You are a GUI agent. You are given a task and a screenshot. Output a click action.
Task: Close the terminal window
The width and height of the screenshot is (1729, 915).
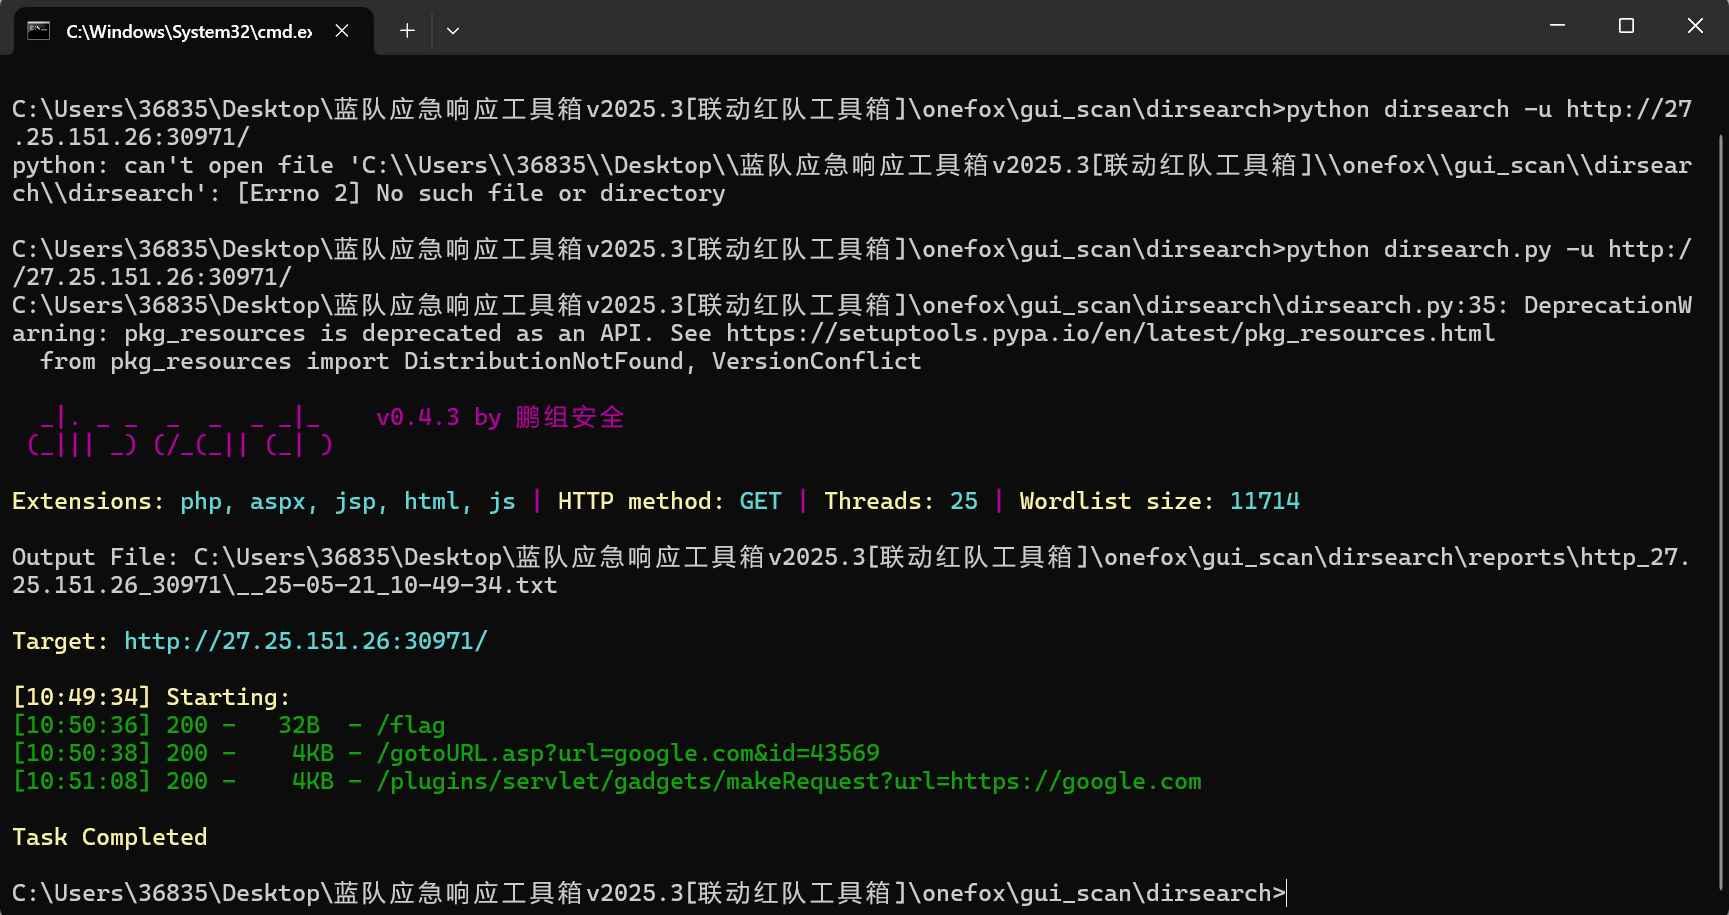point(1695,26)
